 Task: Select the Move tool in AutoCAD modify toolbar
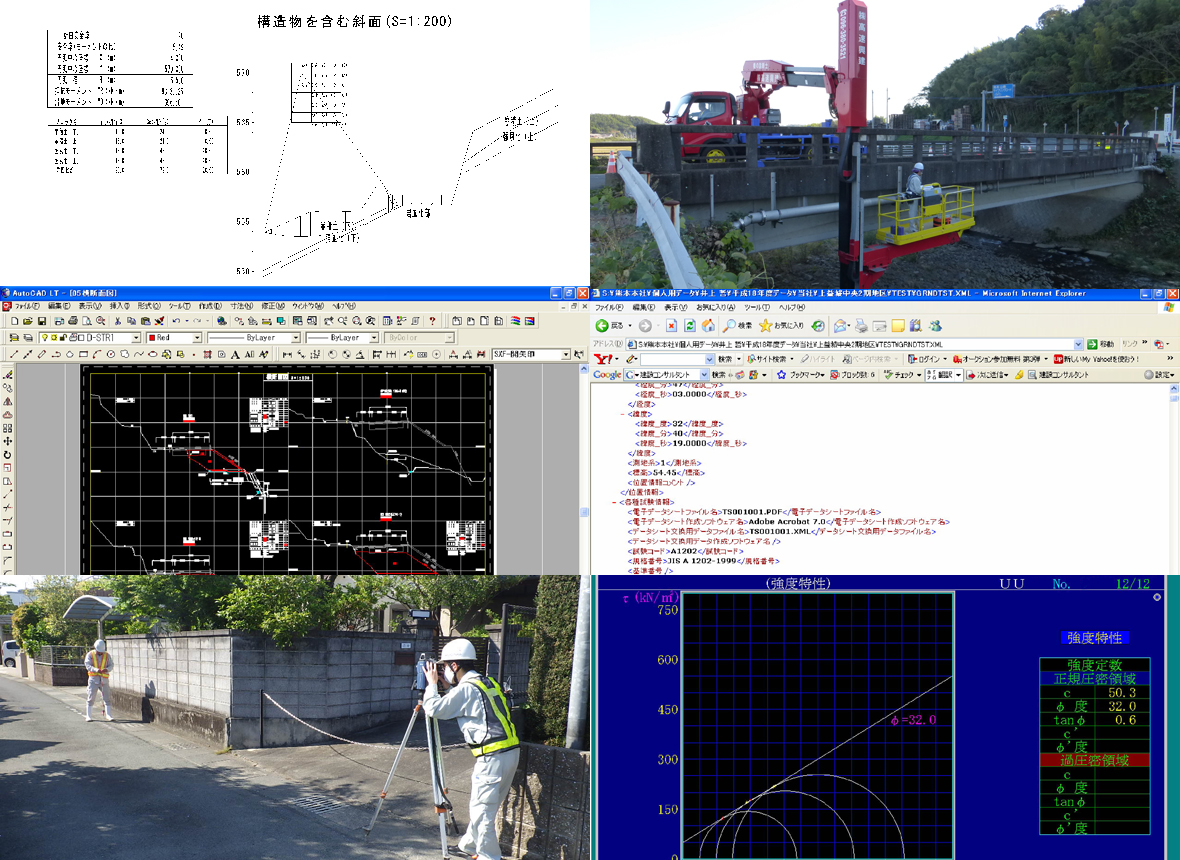coord(8,442)
